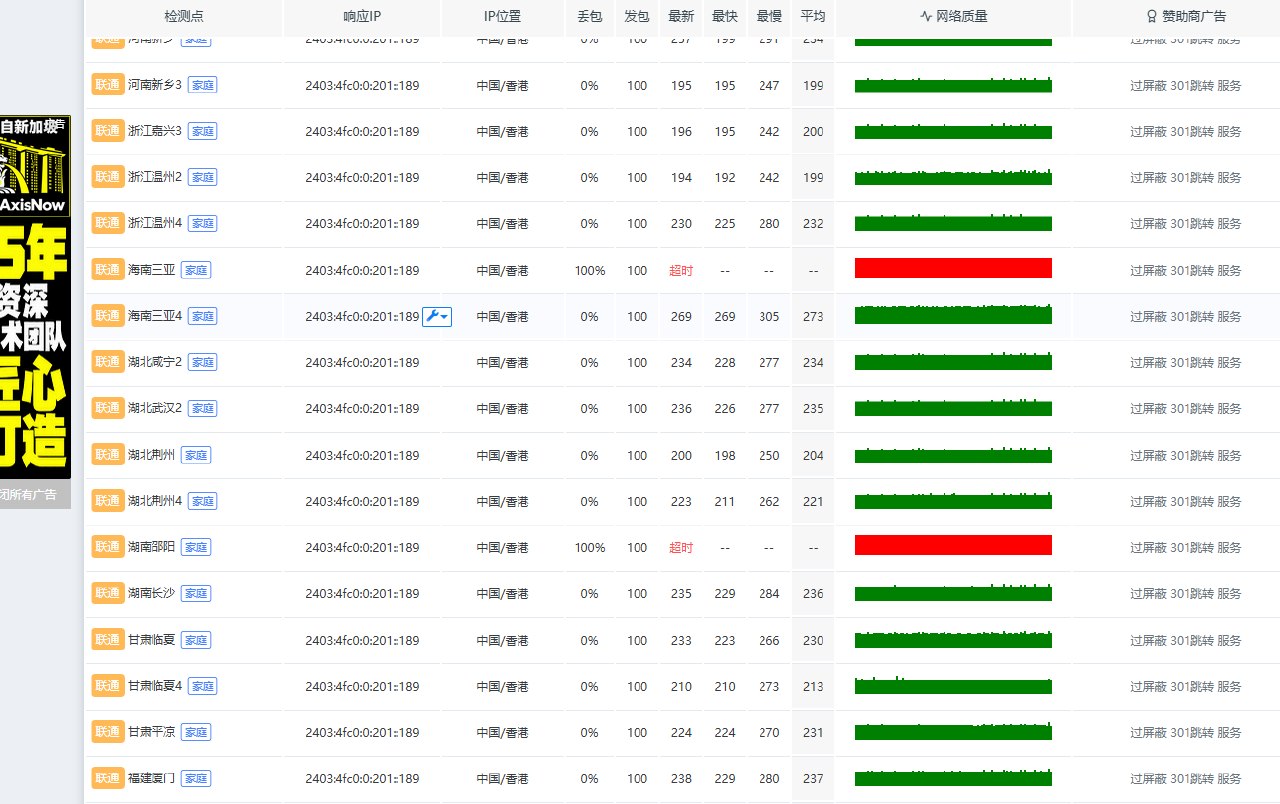Click the 联通 badge on the 河南新乡3 row
This screenshot has height=804, width=1280.
click(x=108, y=85)
